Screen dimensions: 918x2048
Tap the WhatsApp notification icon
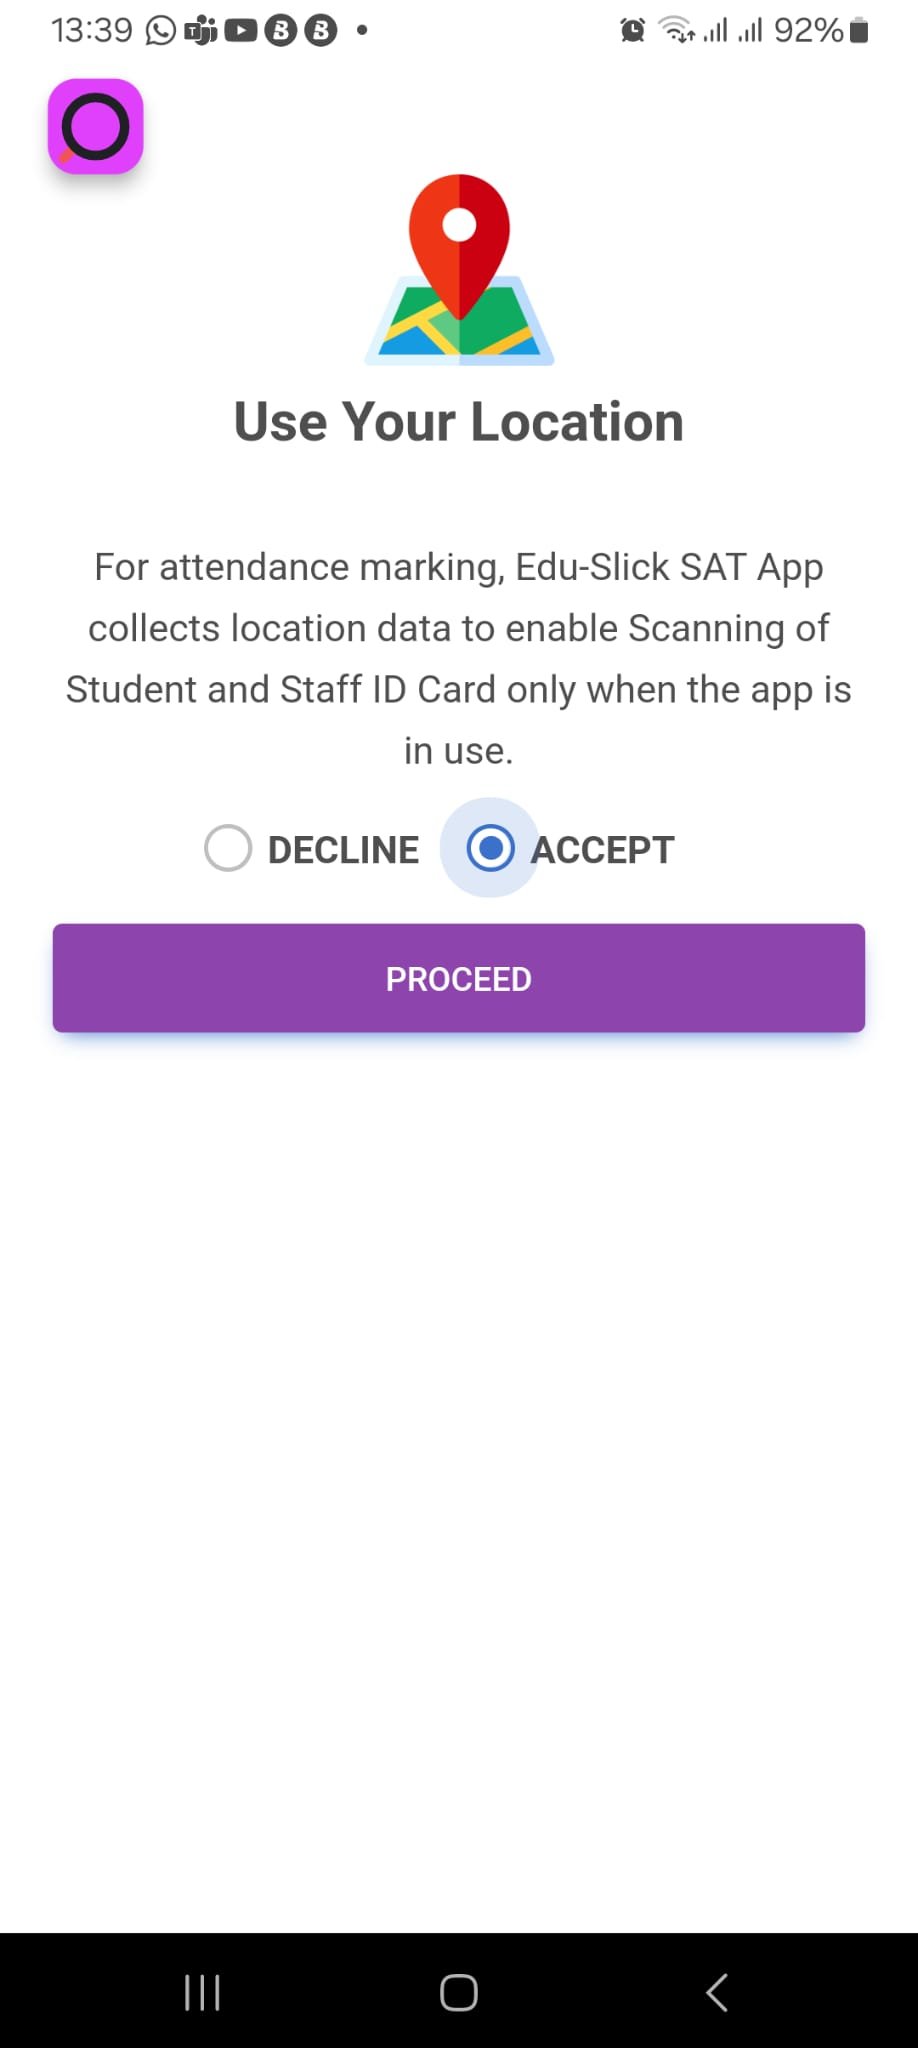160,31
